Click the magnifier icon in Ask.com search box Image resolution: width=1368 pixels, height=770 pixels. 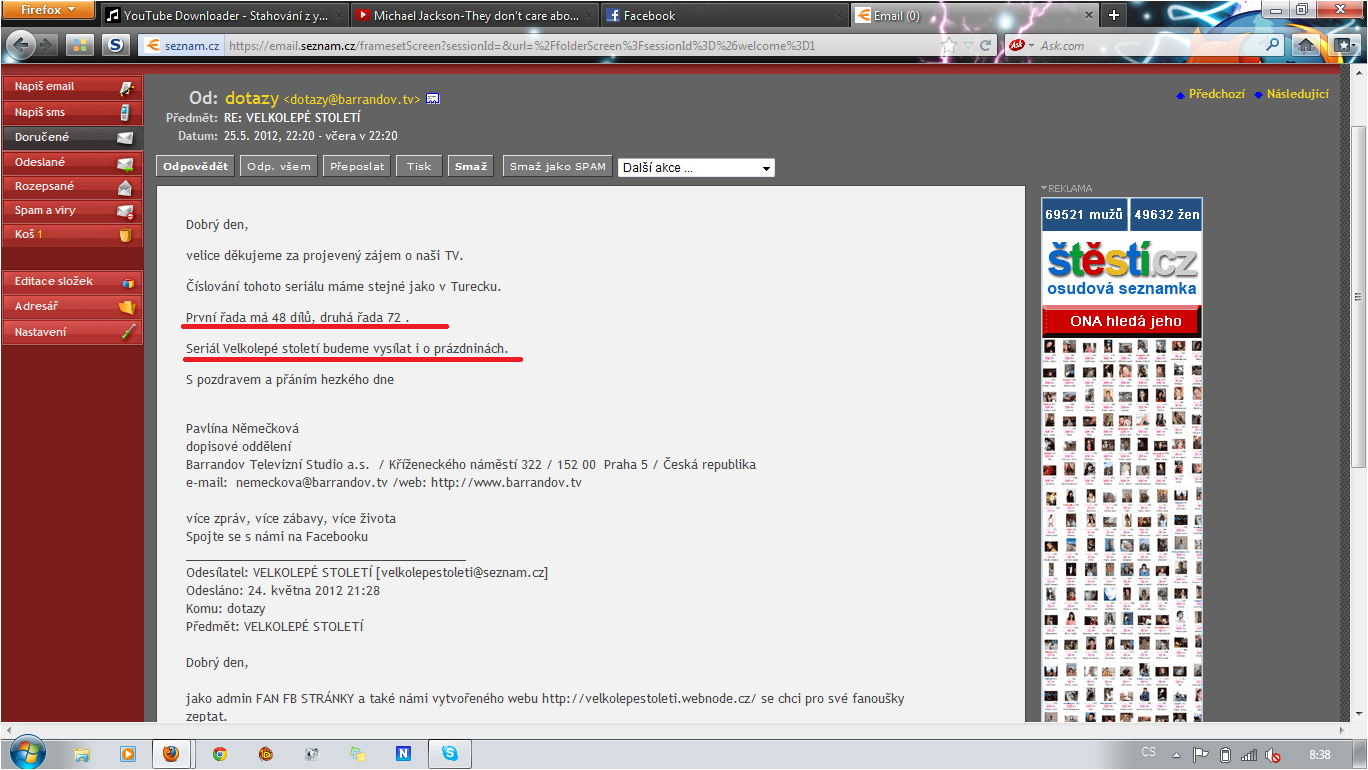[x=1273, y=45]
